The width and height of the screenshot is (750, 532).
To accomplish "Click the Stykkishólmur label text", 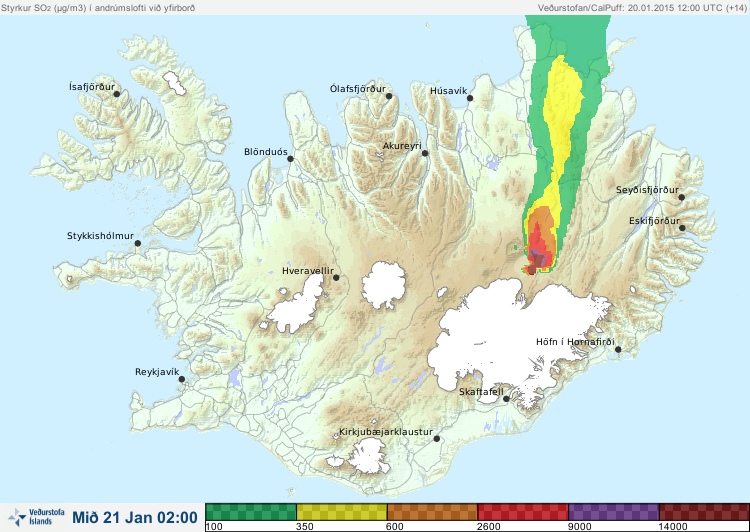I will 100,236.
